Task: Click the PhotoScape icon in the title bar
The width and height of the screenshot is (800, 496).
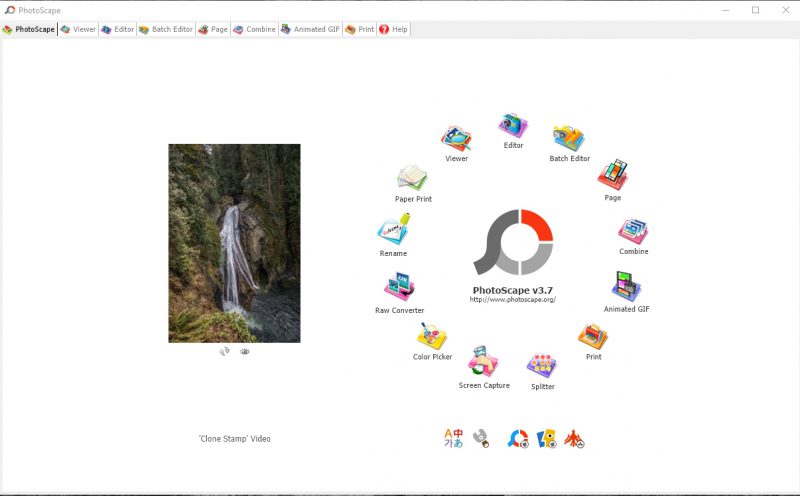Action: click(x=10, y=10)
